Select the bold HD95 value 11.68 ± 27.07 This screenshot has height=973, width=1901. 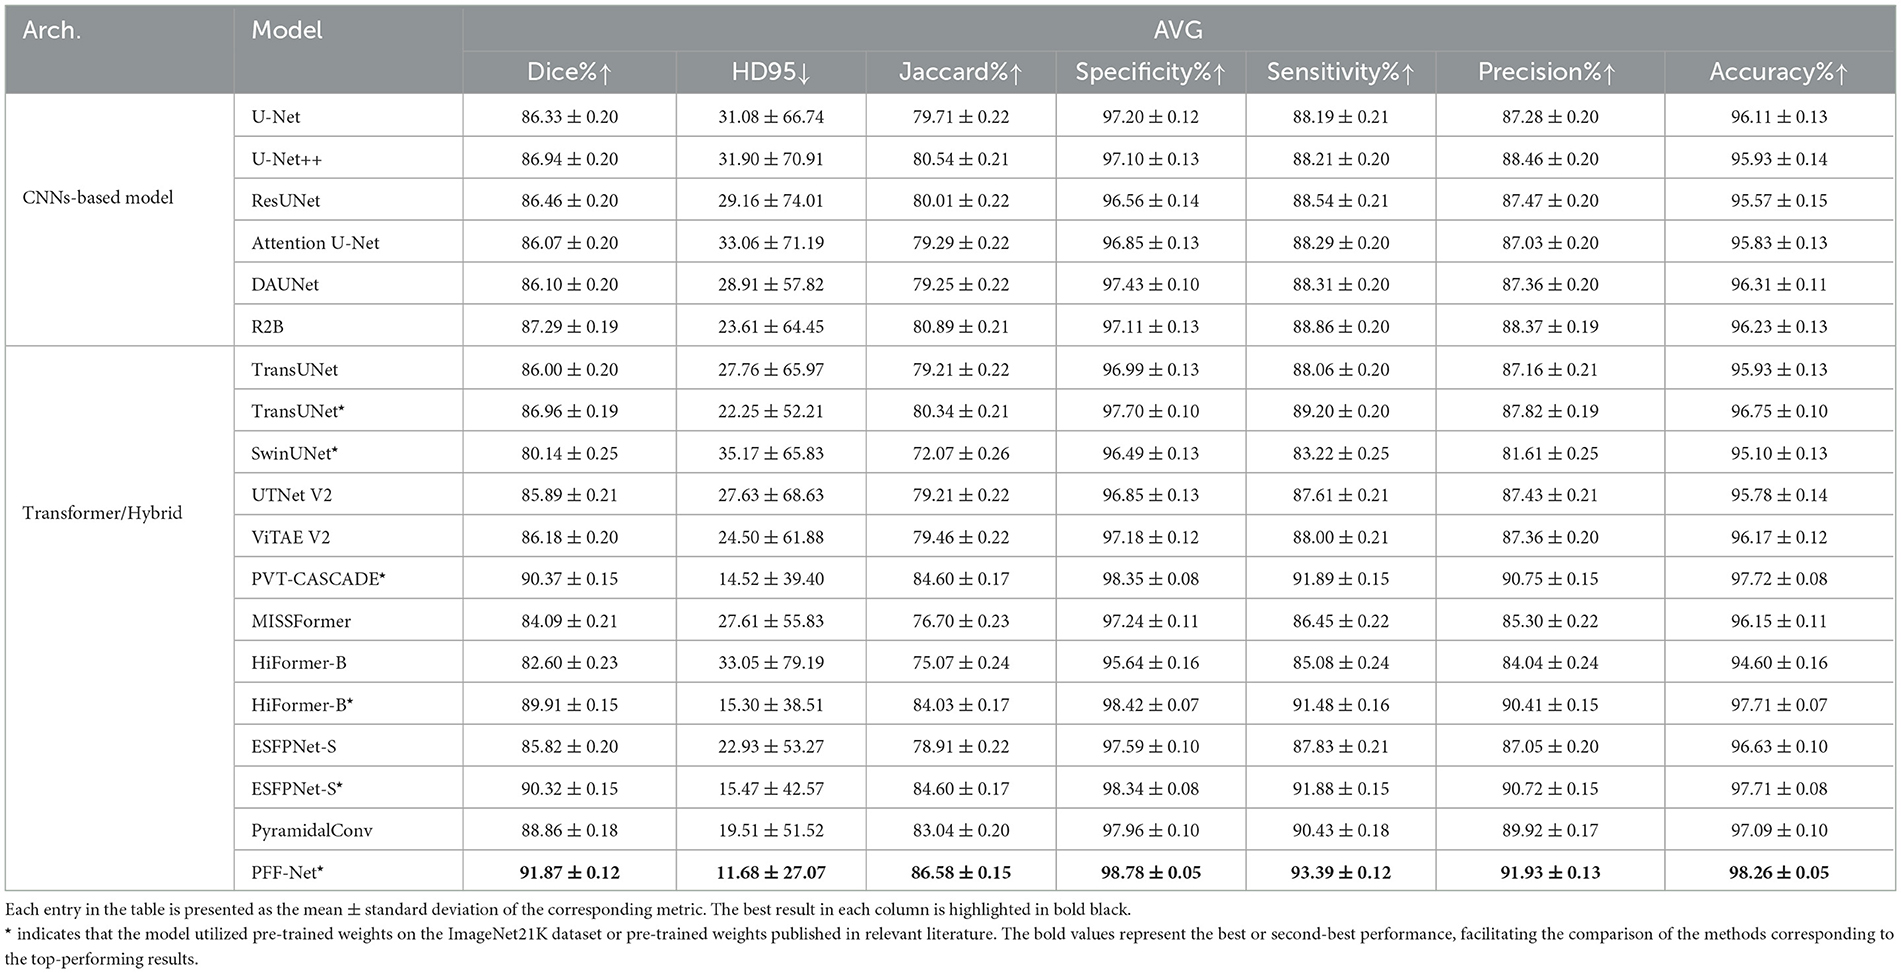tap(770, 873)
